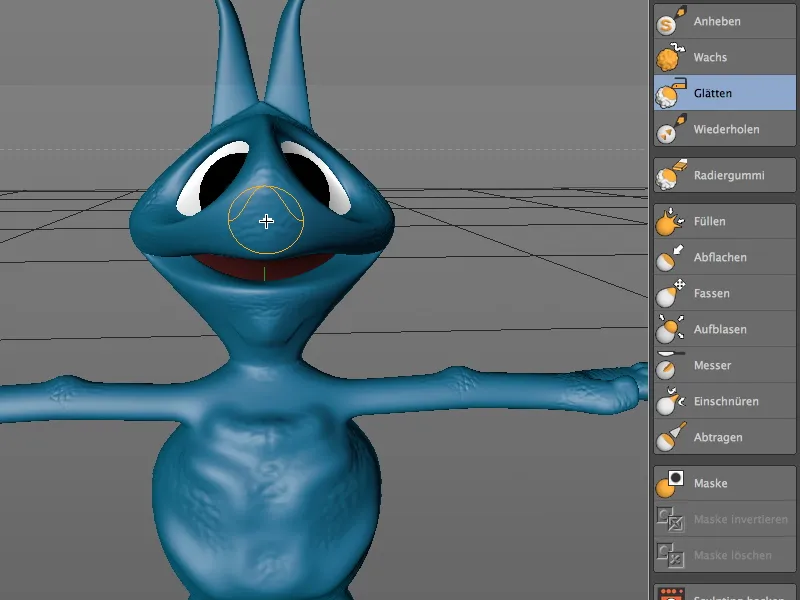The width and height of the screenshot is (800, 600).
Task: Re-select the highlighted Glätten entry
Action: click(x=710, y=93)
